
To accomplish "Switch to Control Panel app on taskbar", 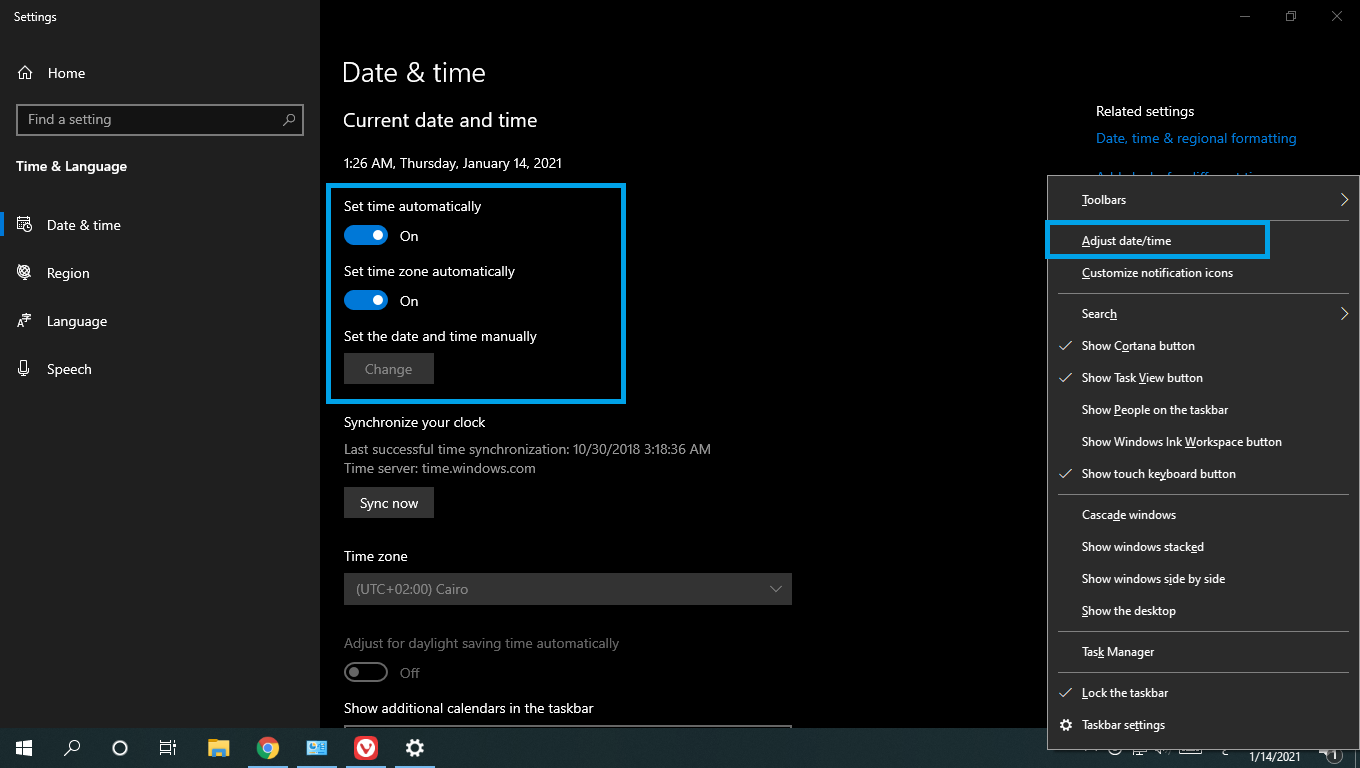I will pyautogui.click(x=317, y=748).
